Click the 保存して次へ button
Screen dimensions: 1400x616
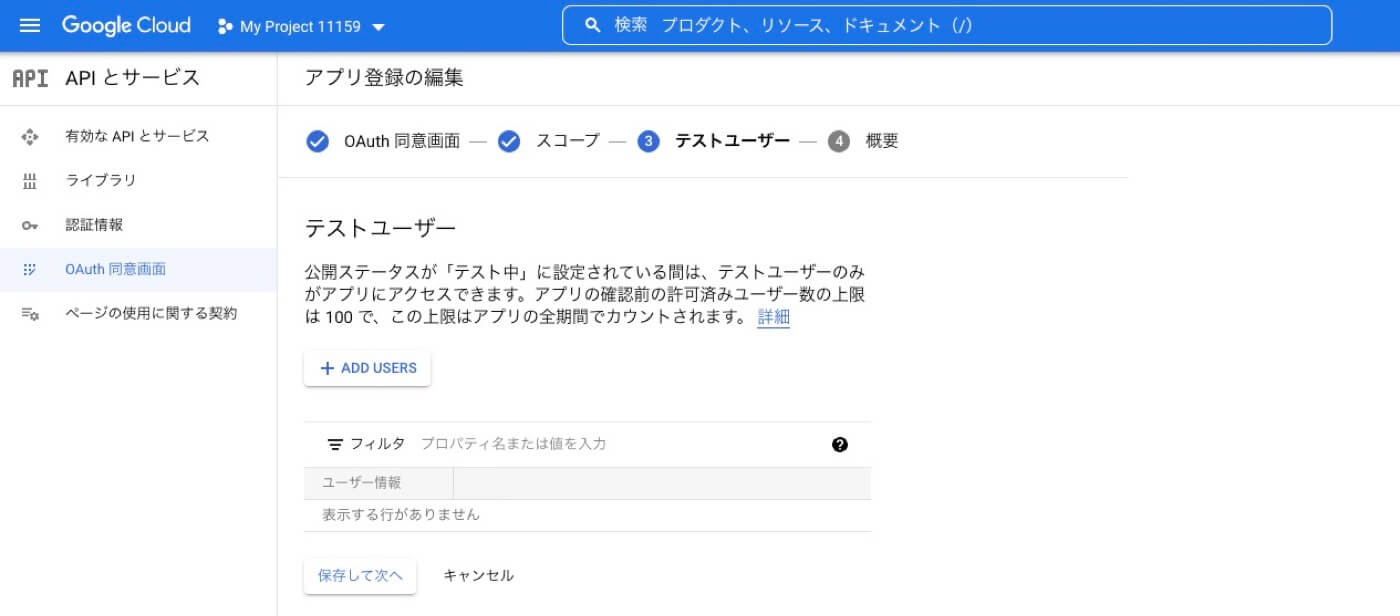click(x=359, y=575)
